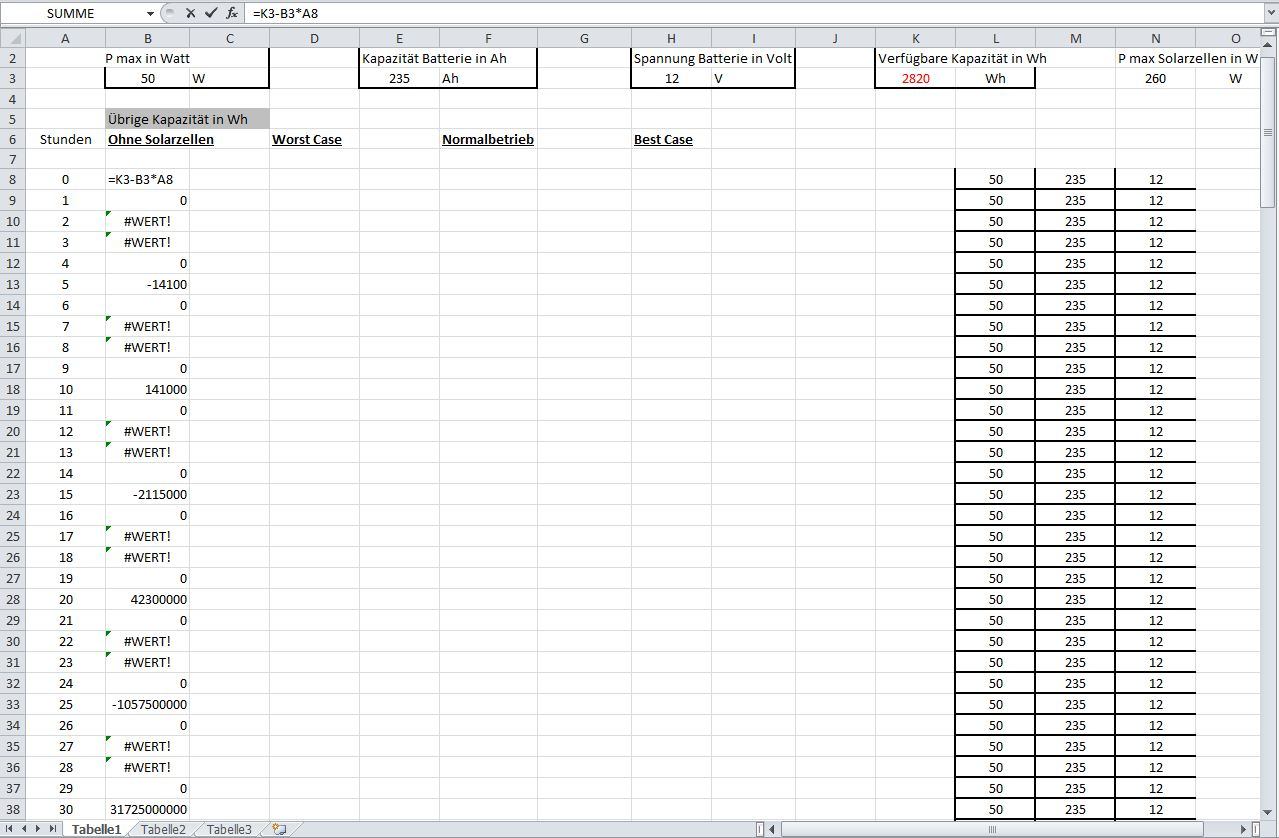Screen dimensions: 1279x838
Task: Insert a new worksheet icon
Action: pos(279,829)
